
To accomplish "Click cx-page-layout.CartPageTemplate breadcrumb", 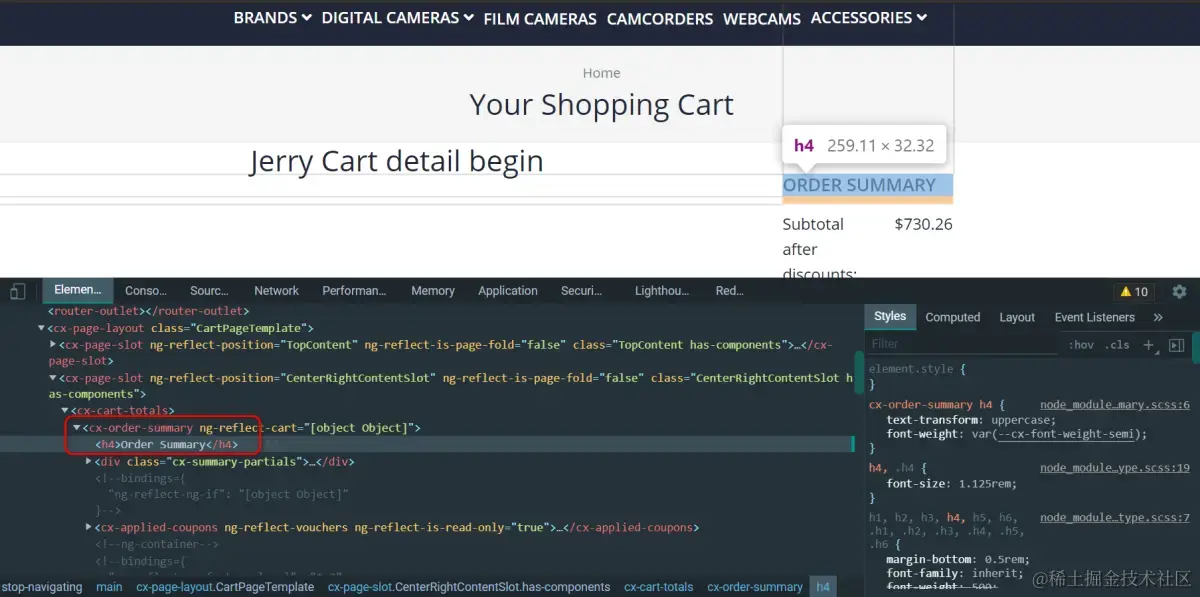I will tap(225, 587).
